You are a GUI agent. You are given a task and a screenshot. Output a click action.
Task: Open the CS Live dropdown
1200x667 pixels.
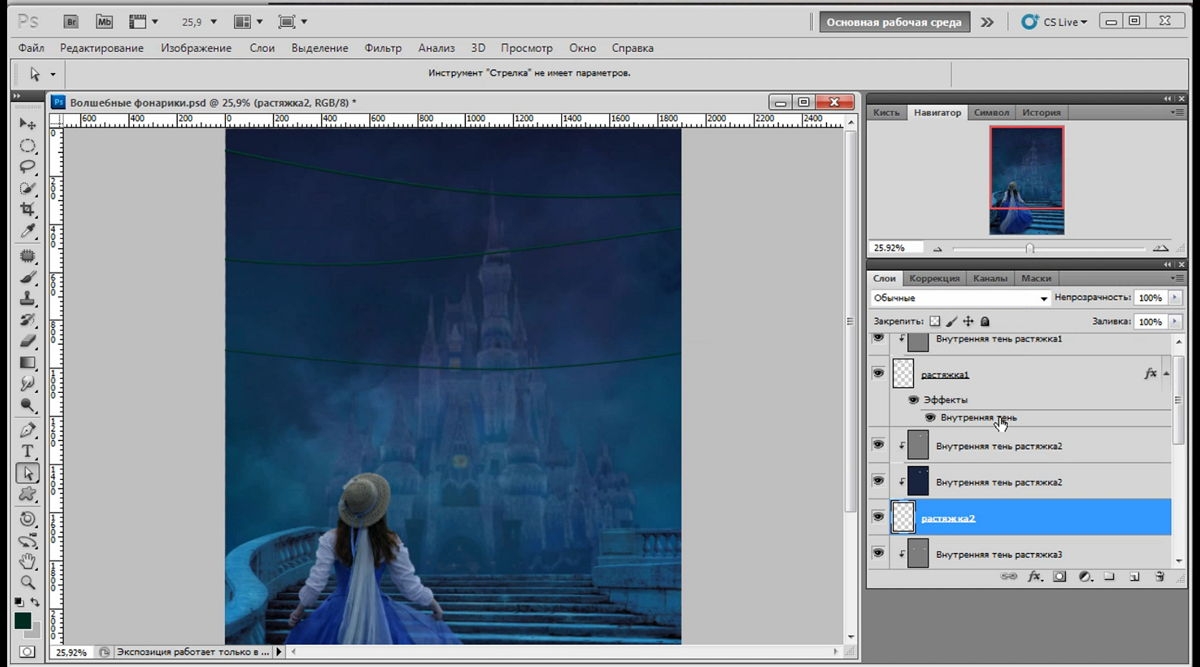(x=1054, y=21)
